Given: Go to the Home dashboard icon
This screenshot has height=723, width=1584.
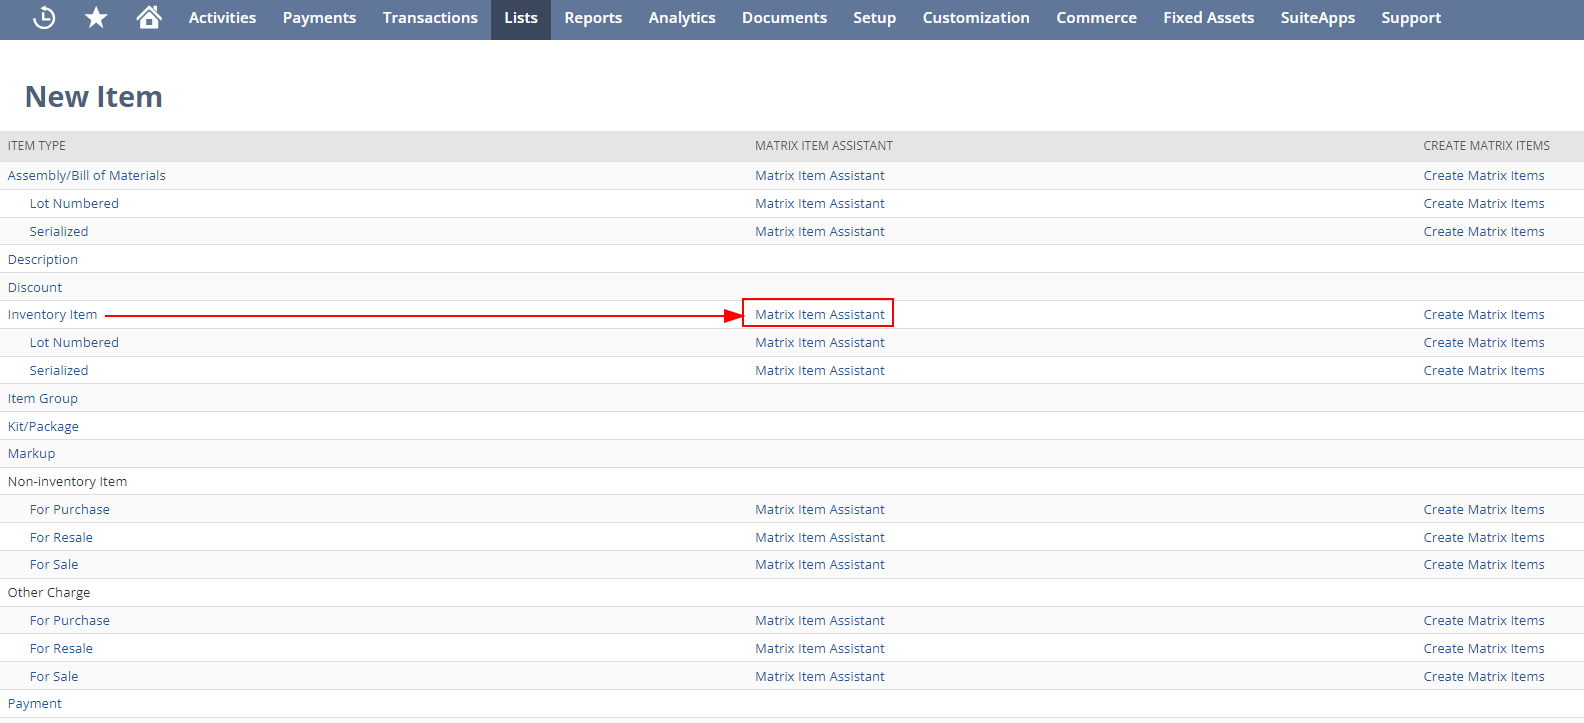Looking at the screenshot, I should coord(149,18).
